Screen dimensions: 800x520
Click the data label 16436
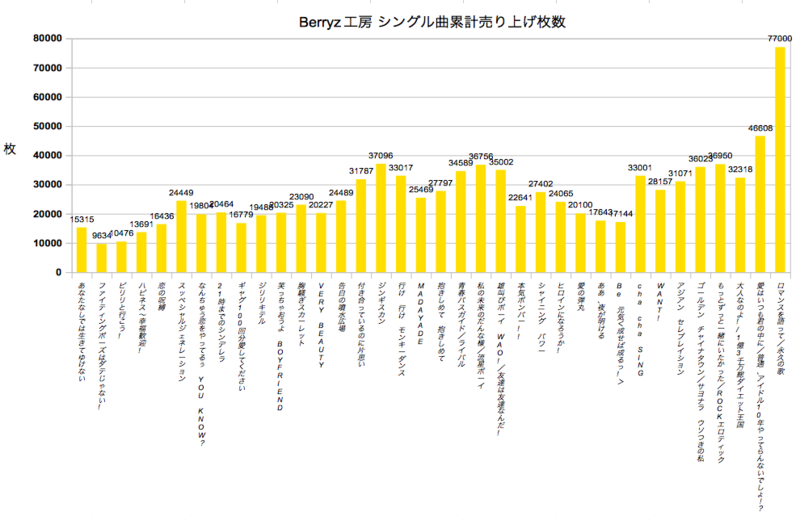click(x=162, y=216)
